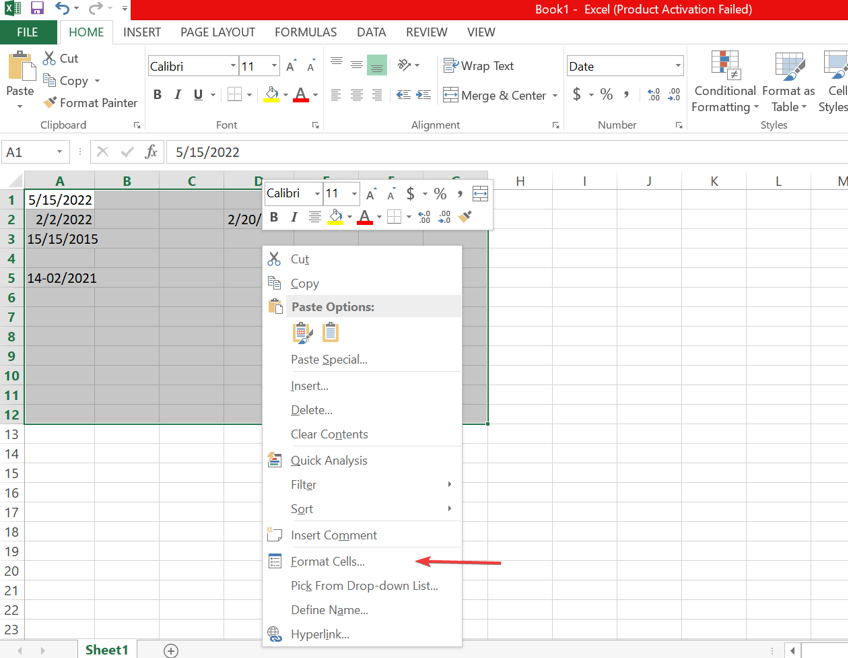Open the ribbon font size dropdown
Screen dimensions: 848x658
pyautogui.click(x=274, y=66)
